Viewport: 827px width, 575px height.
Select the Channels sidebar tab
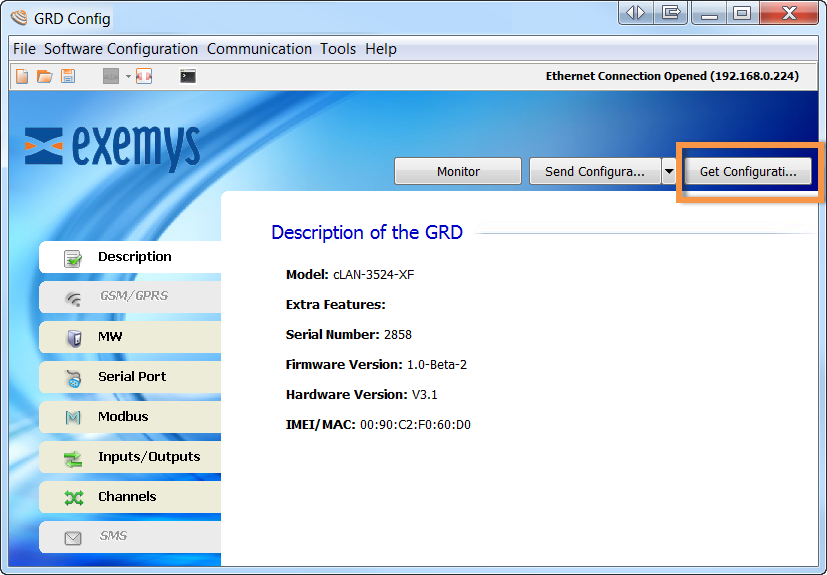(130, 497)
